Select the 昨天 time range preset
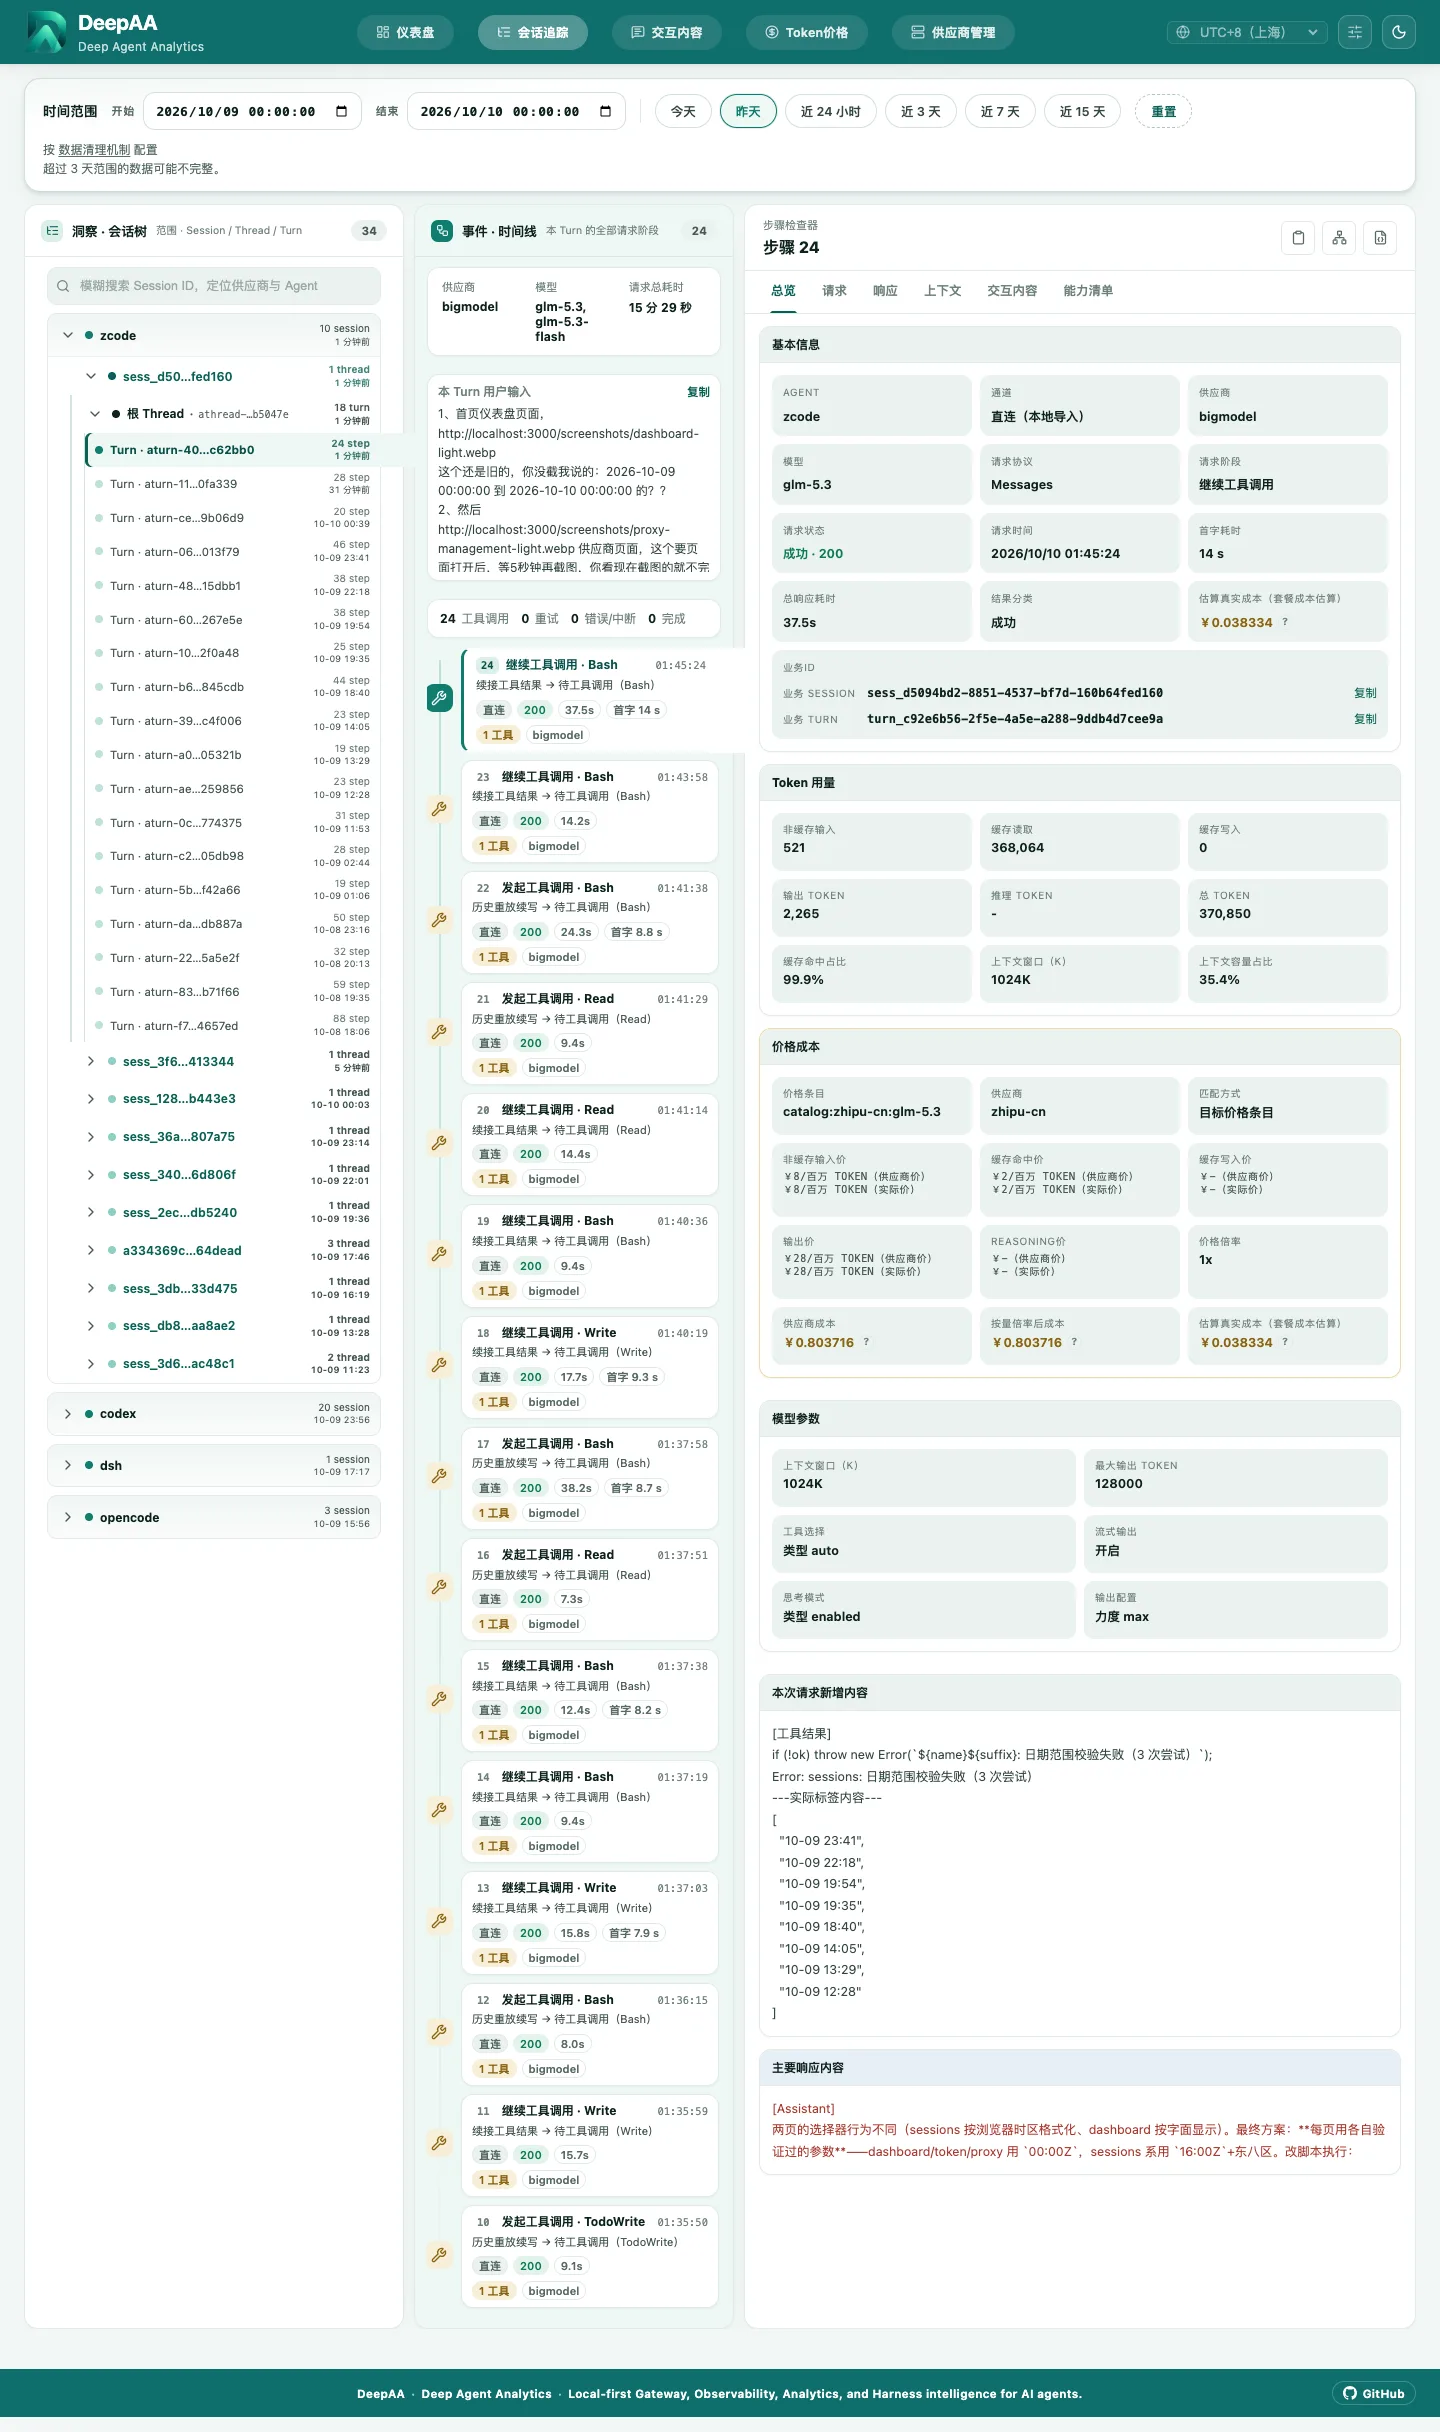Screen dimensions: 1440x2432 748,111
